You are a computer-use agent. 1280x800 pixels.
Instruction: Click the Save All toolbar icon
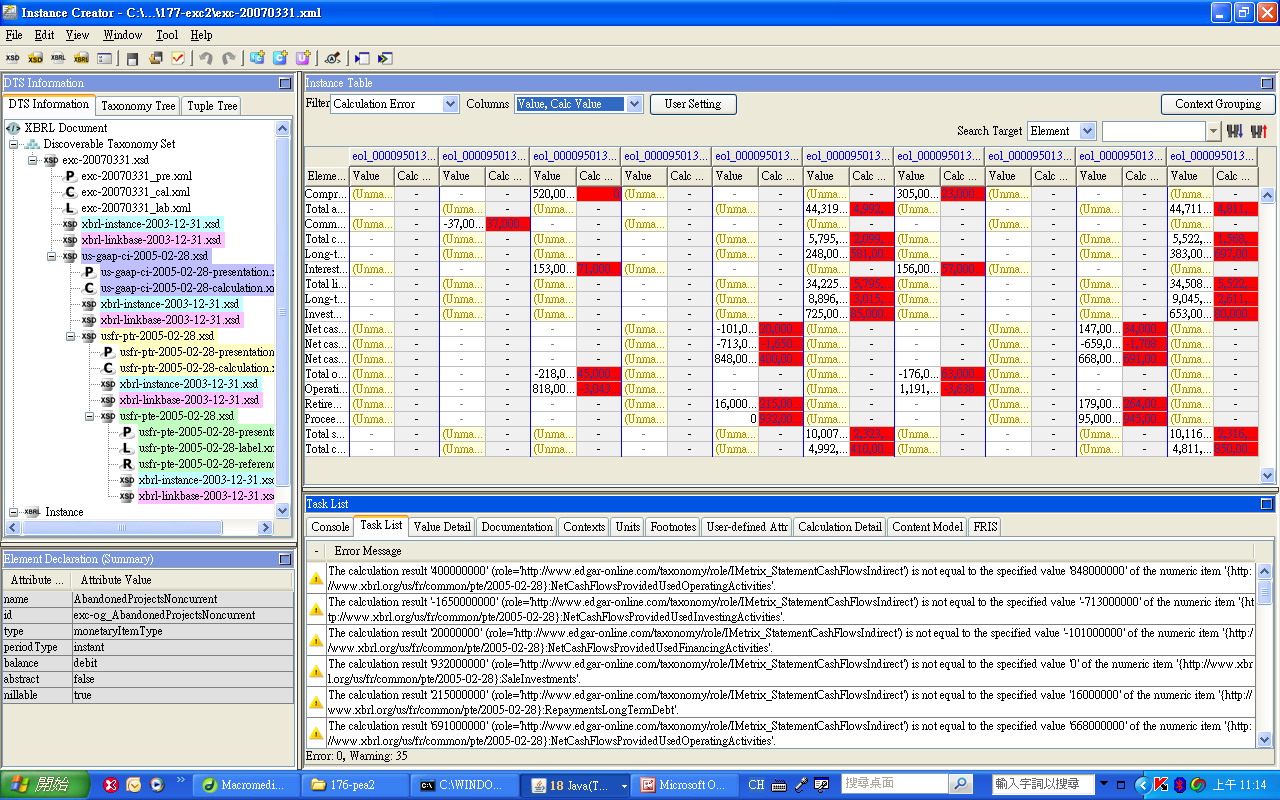[155, 59]
